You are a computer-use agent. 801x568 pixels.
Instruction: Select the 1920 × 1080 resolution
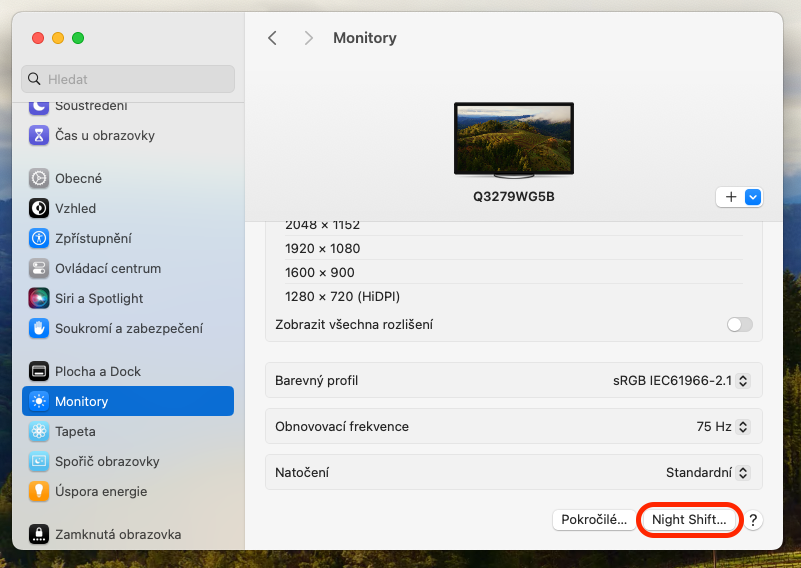322,248
